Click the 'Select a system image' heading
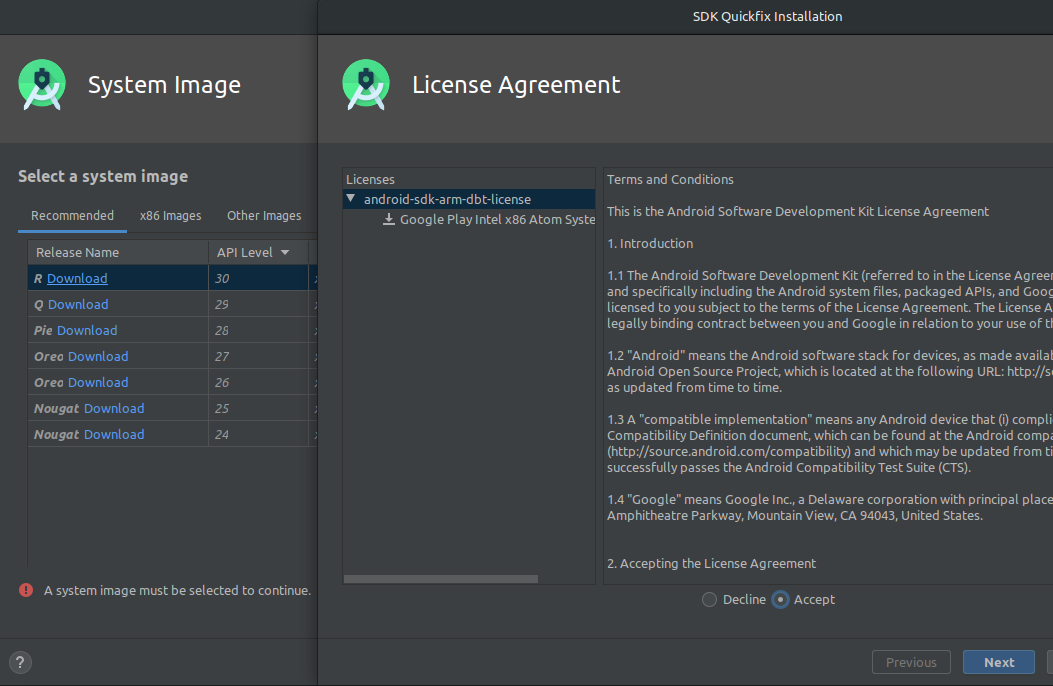 (x=103, y=177)
